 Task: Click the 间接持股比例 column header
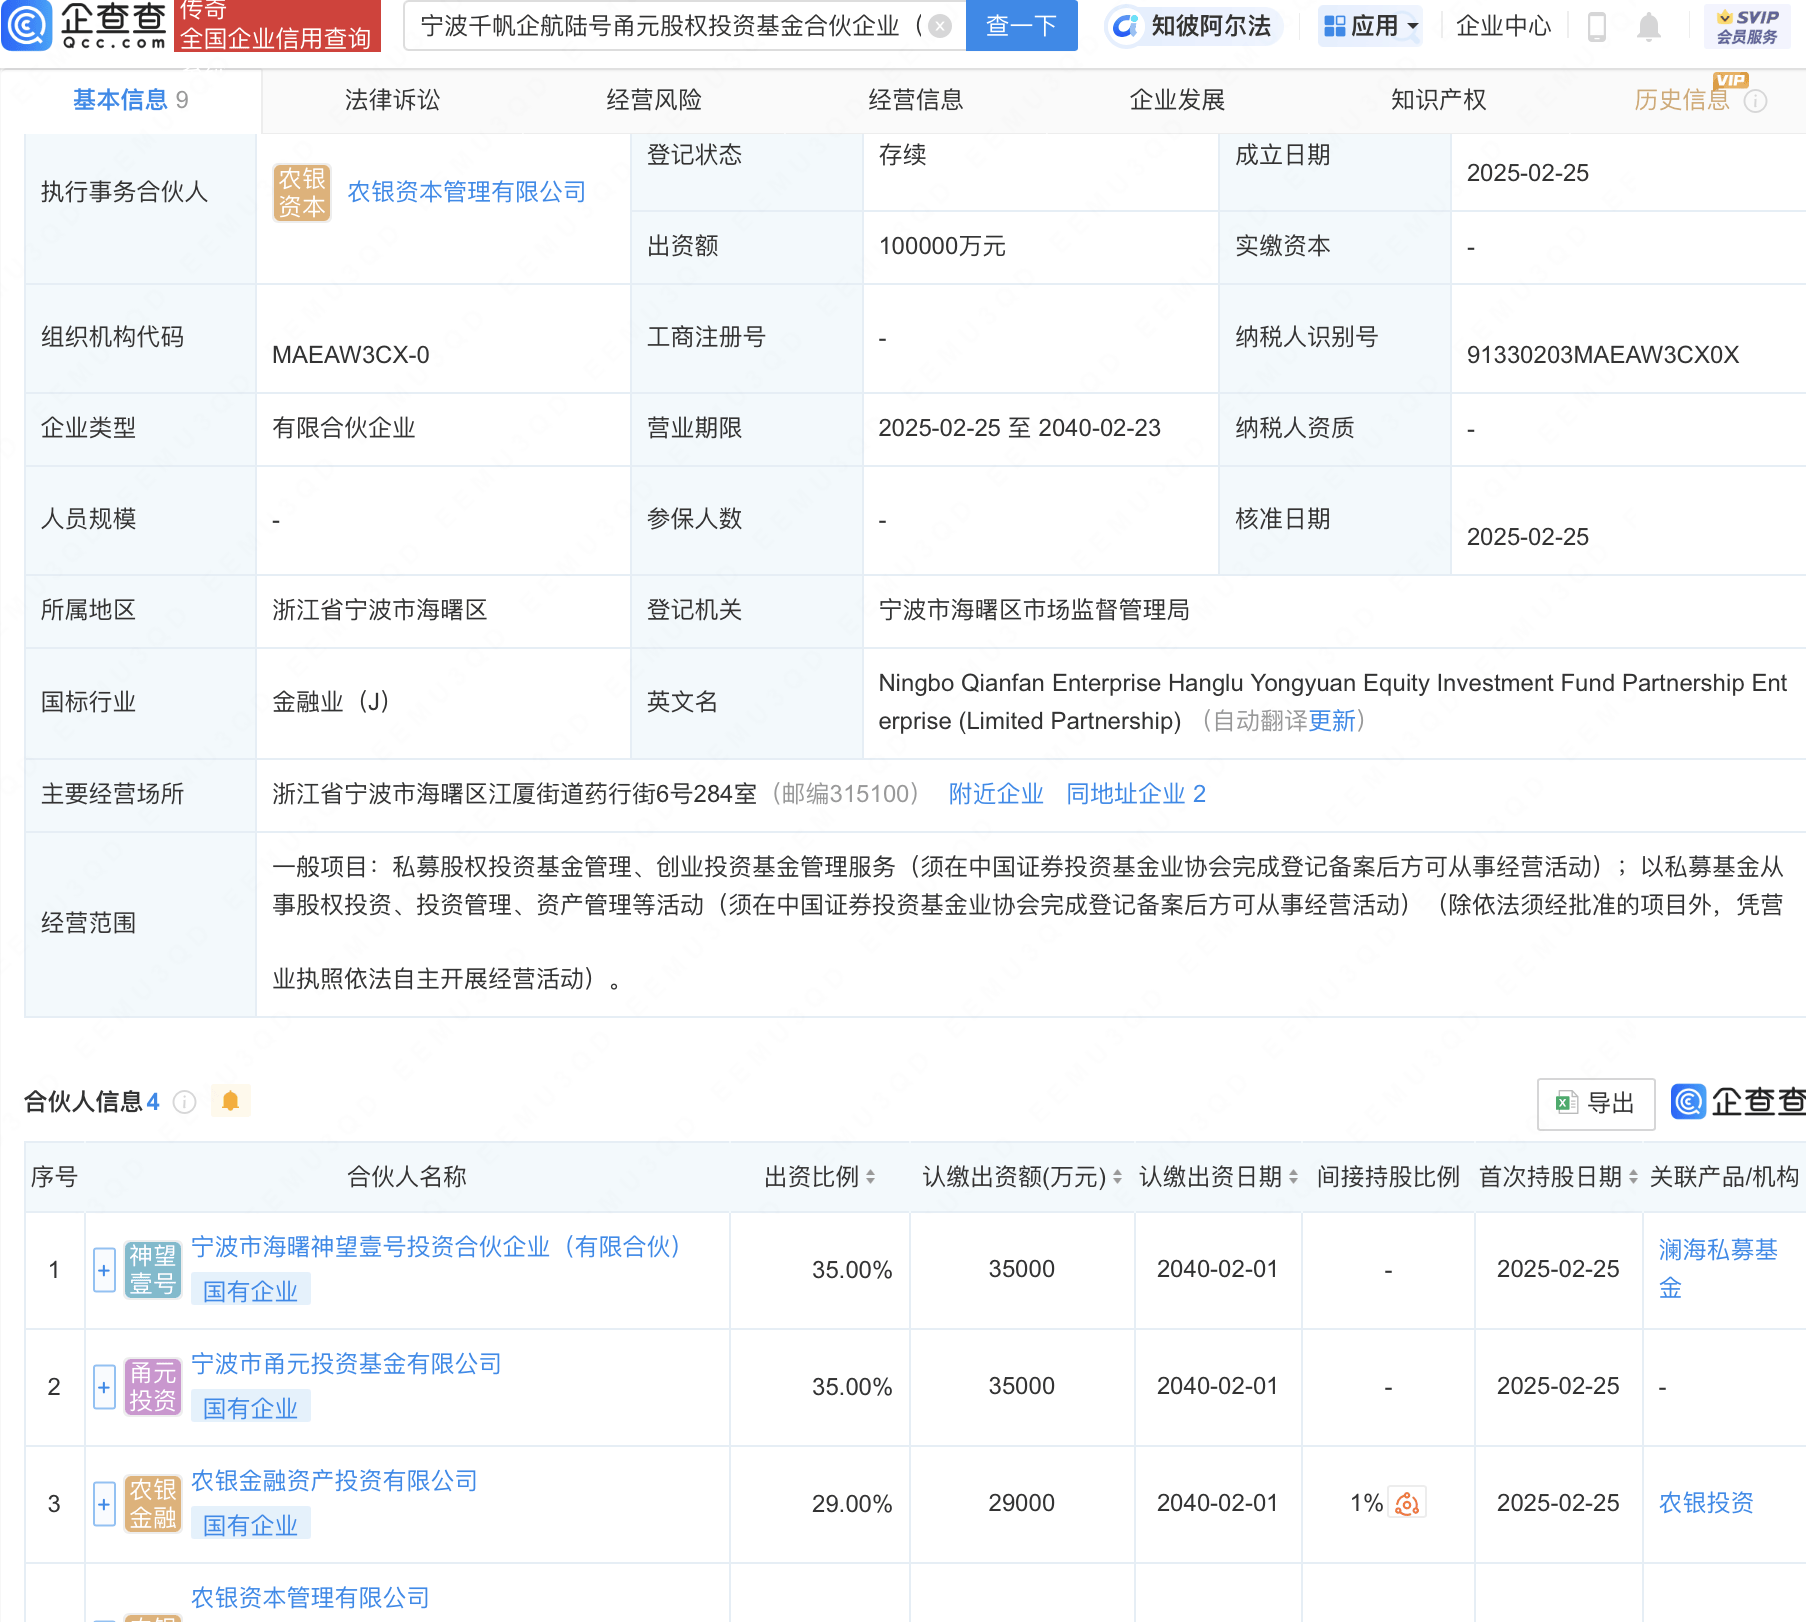(x=1388, y=1177)
